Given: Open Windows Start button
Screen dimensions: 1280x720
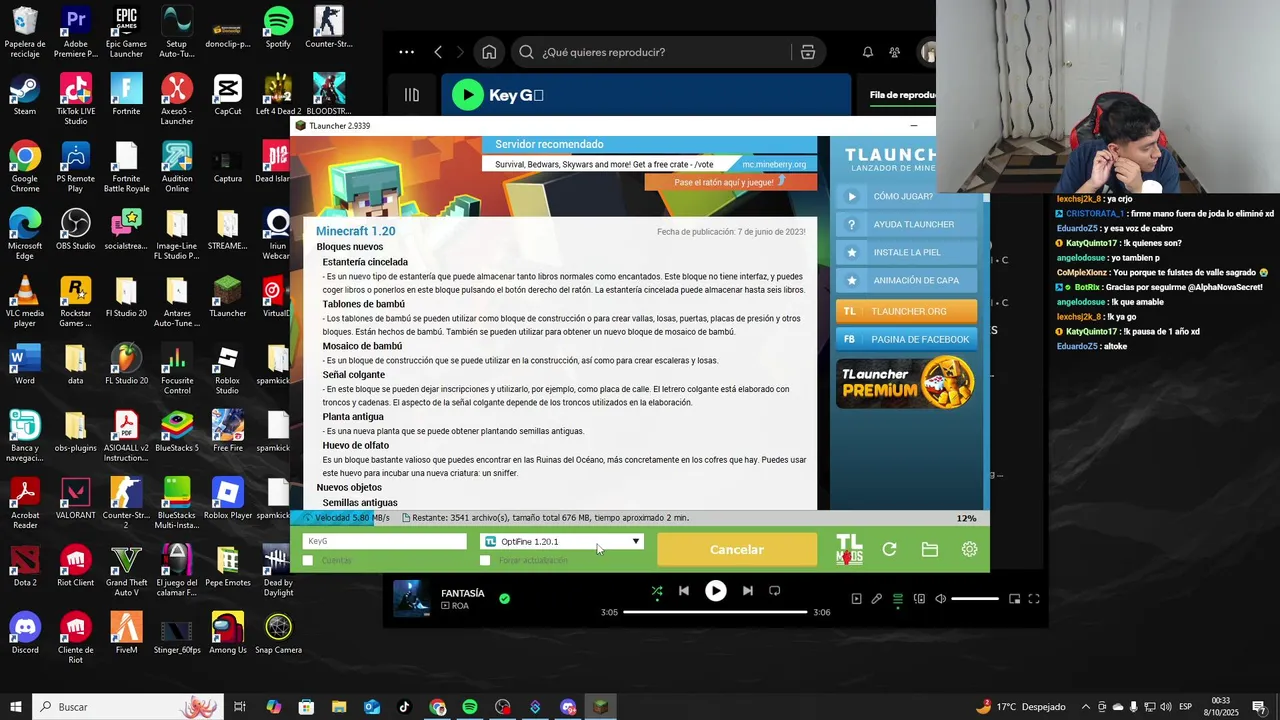Looking at the screenshot, I should coord(16,707).
